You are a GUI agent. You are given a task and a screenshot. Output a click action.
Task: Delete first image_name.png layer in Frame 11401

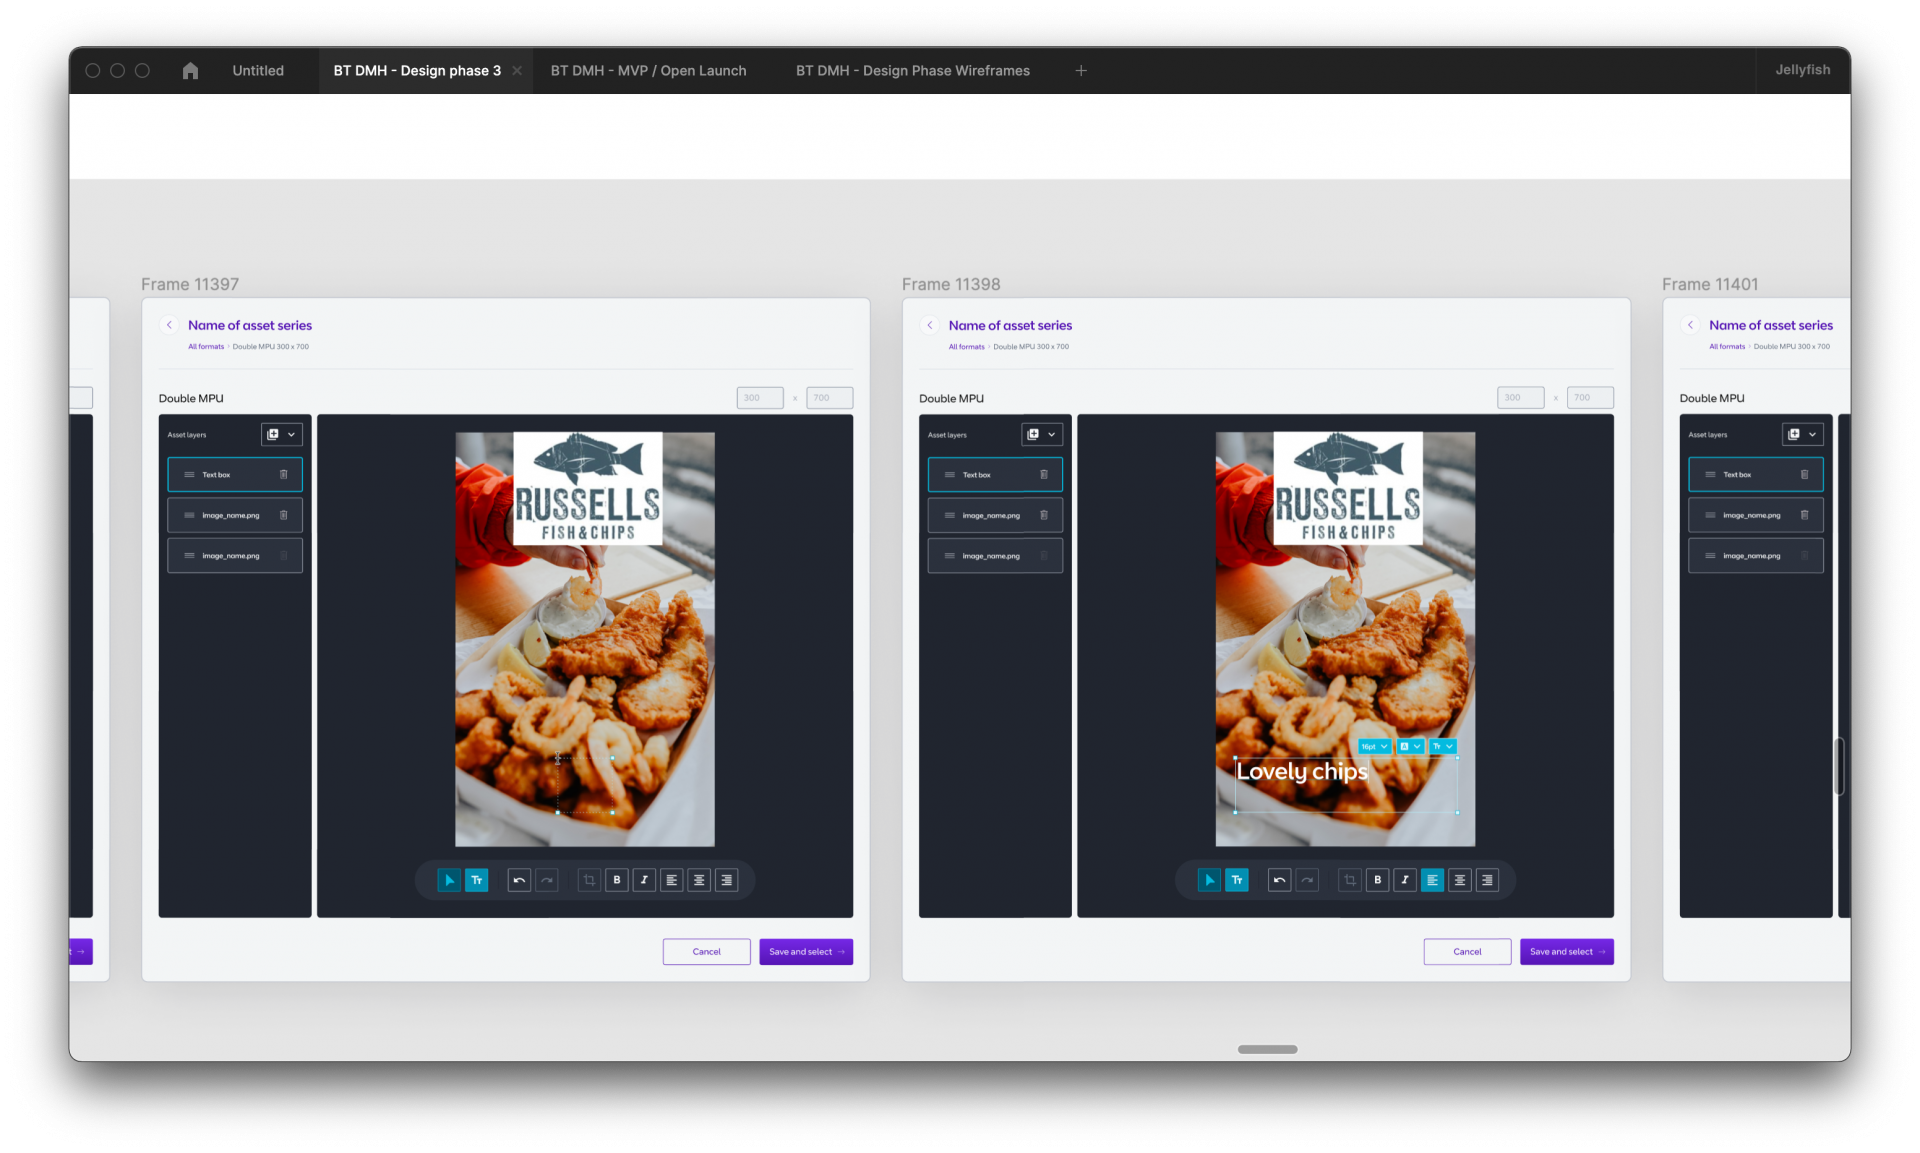tap(1805, 515)
